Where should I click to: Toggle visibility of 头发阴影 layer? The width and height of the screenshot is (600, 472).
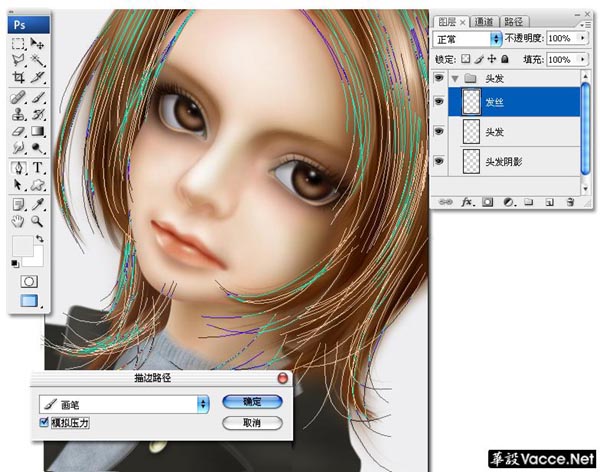[x=439, y=161]
